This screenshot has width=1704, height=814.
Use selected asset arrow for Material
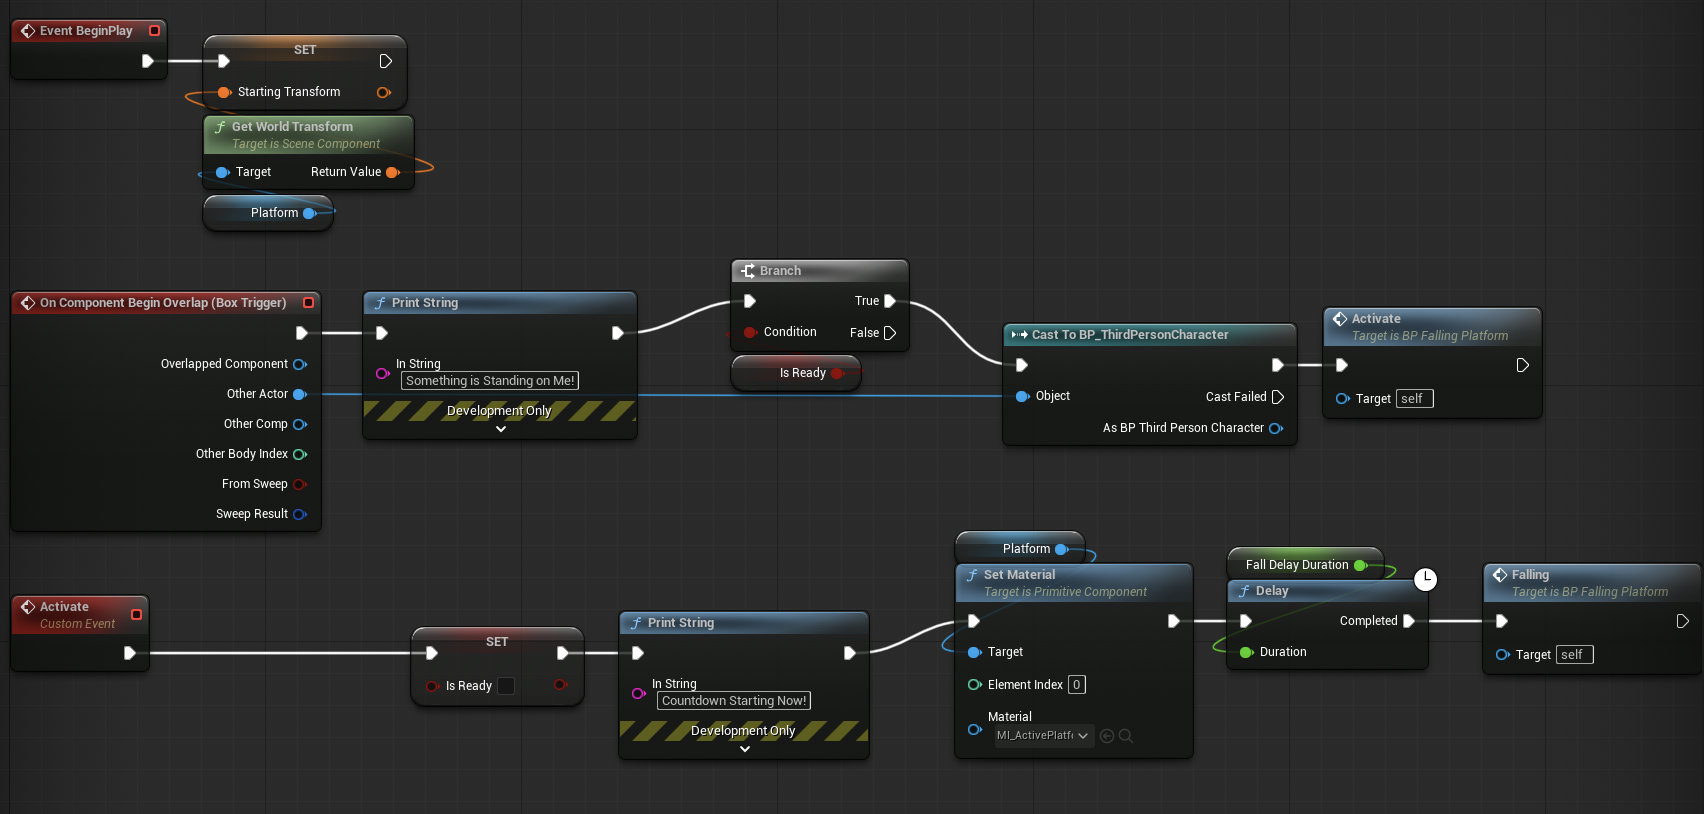tap(1107, 736)
